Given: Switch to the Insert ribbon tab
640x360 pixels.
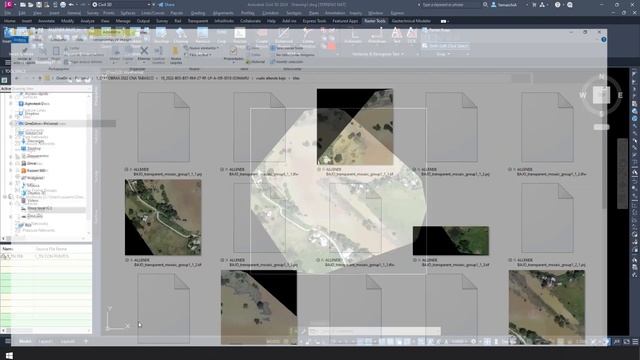Looking at the screenshot, I should point(27,21).
